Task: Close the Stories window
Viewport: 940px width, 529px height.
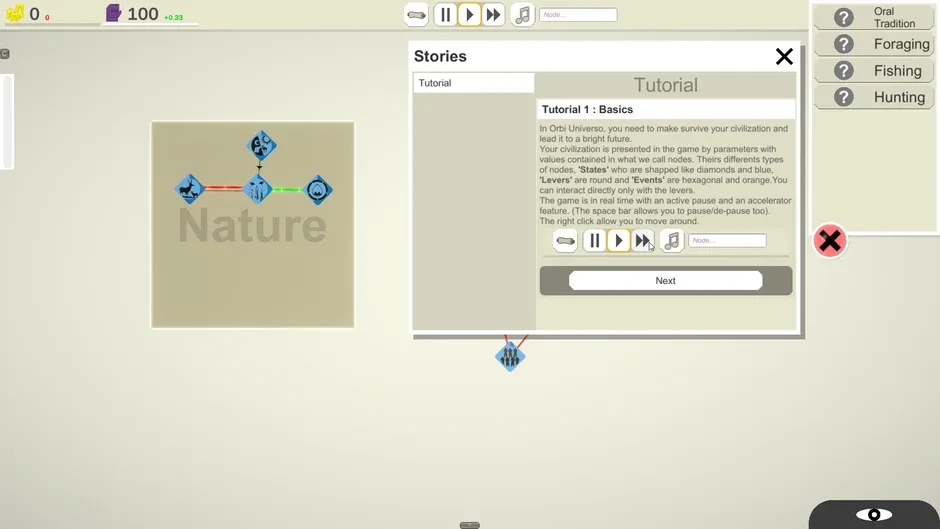Action: 784,56
